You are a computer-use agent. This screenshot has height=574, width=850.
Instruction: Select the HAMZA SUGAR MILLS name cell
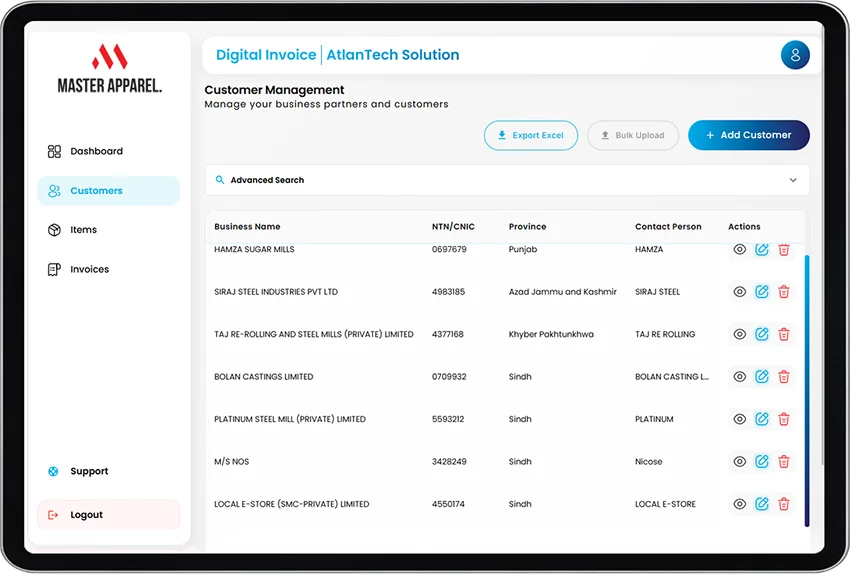coord(254,249)
